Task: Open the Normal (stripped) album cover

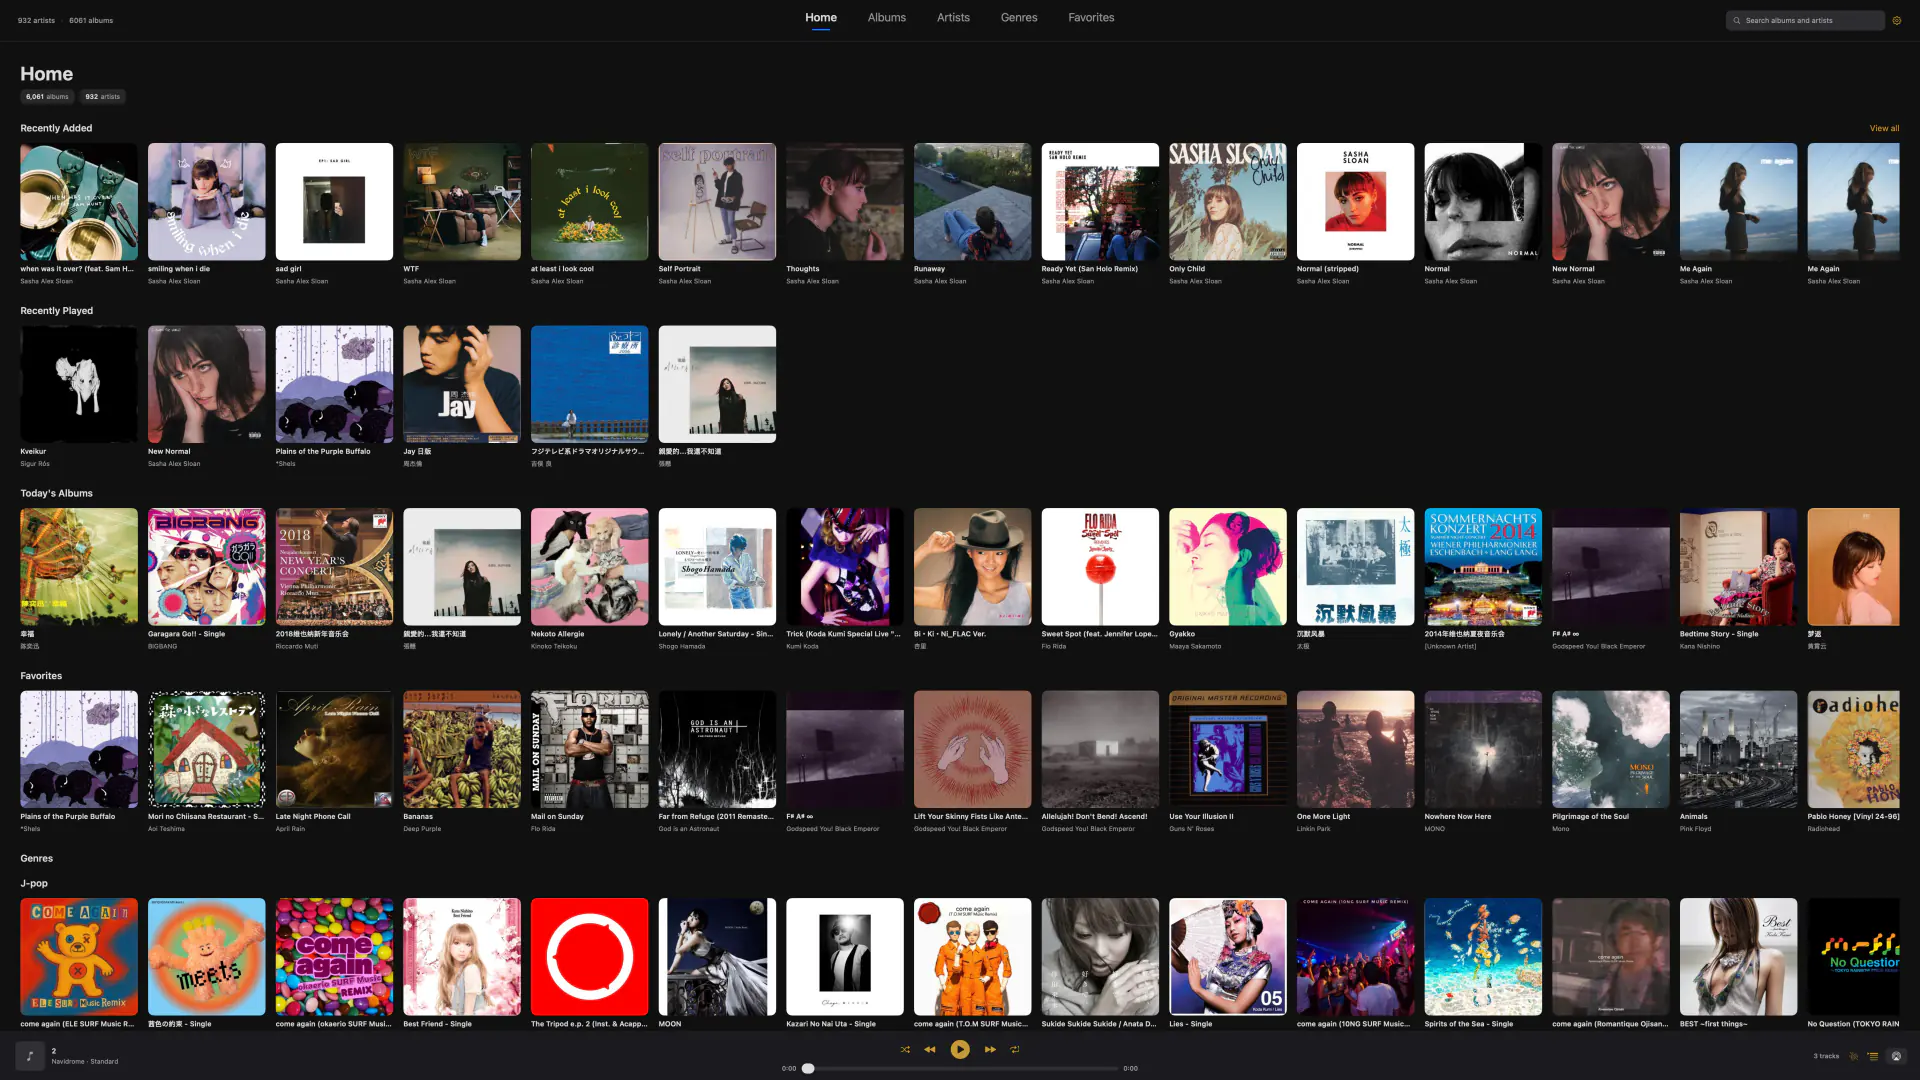Action: pyautogui.click(x=1356, y=202)
